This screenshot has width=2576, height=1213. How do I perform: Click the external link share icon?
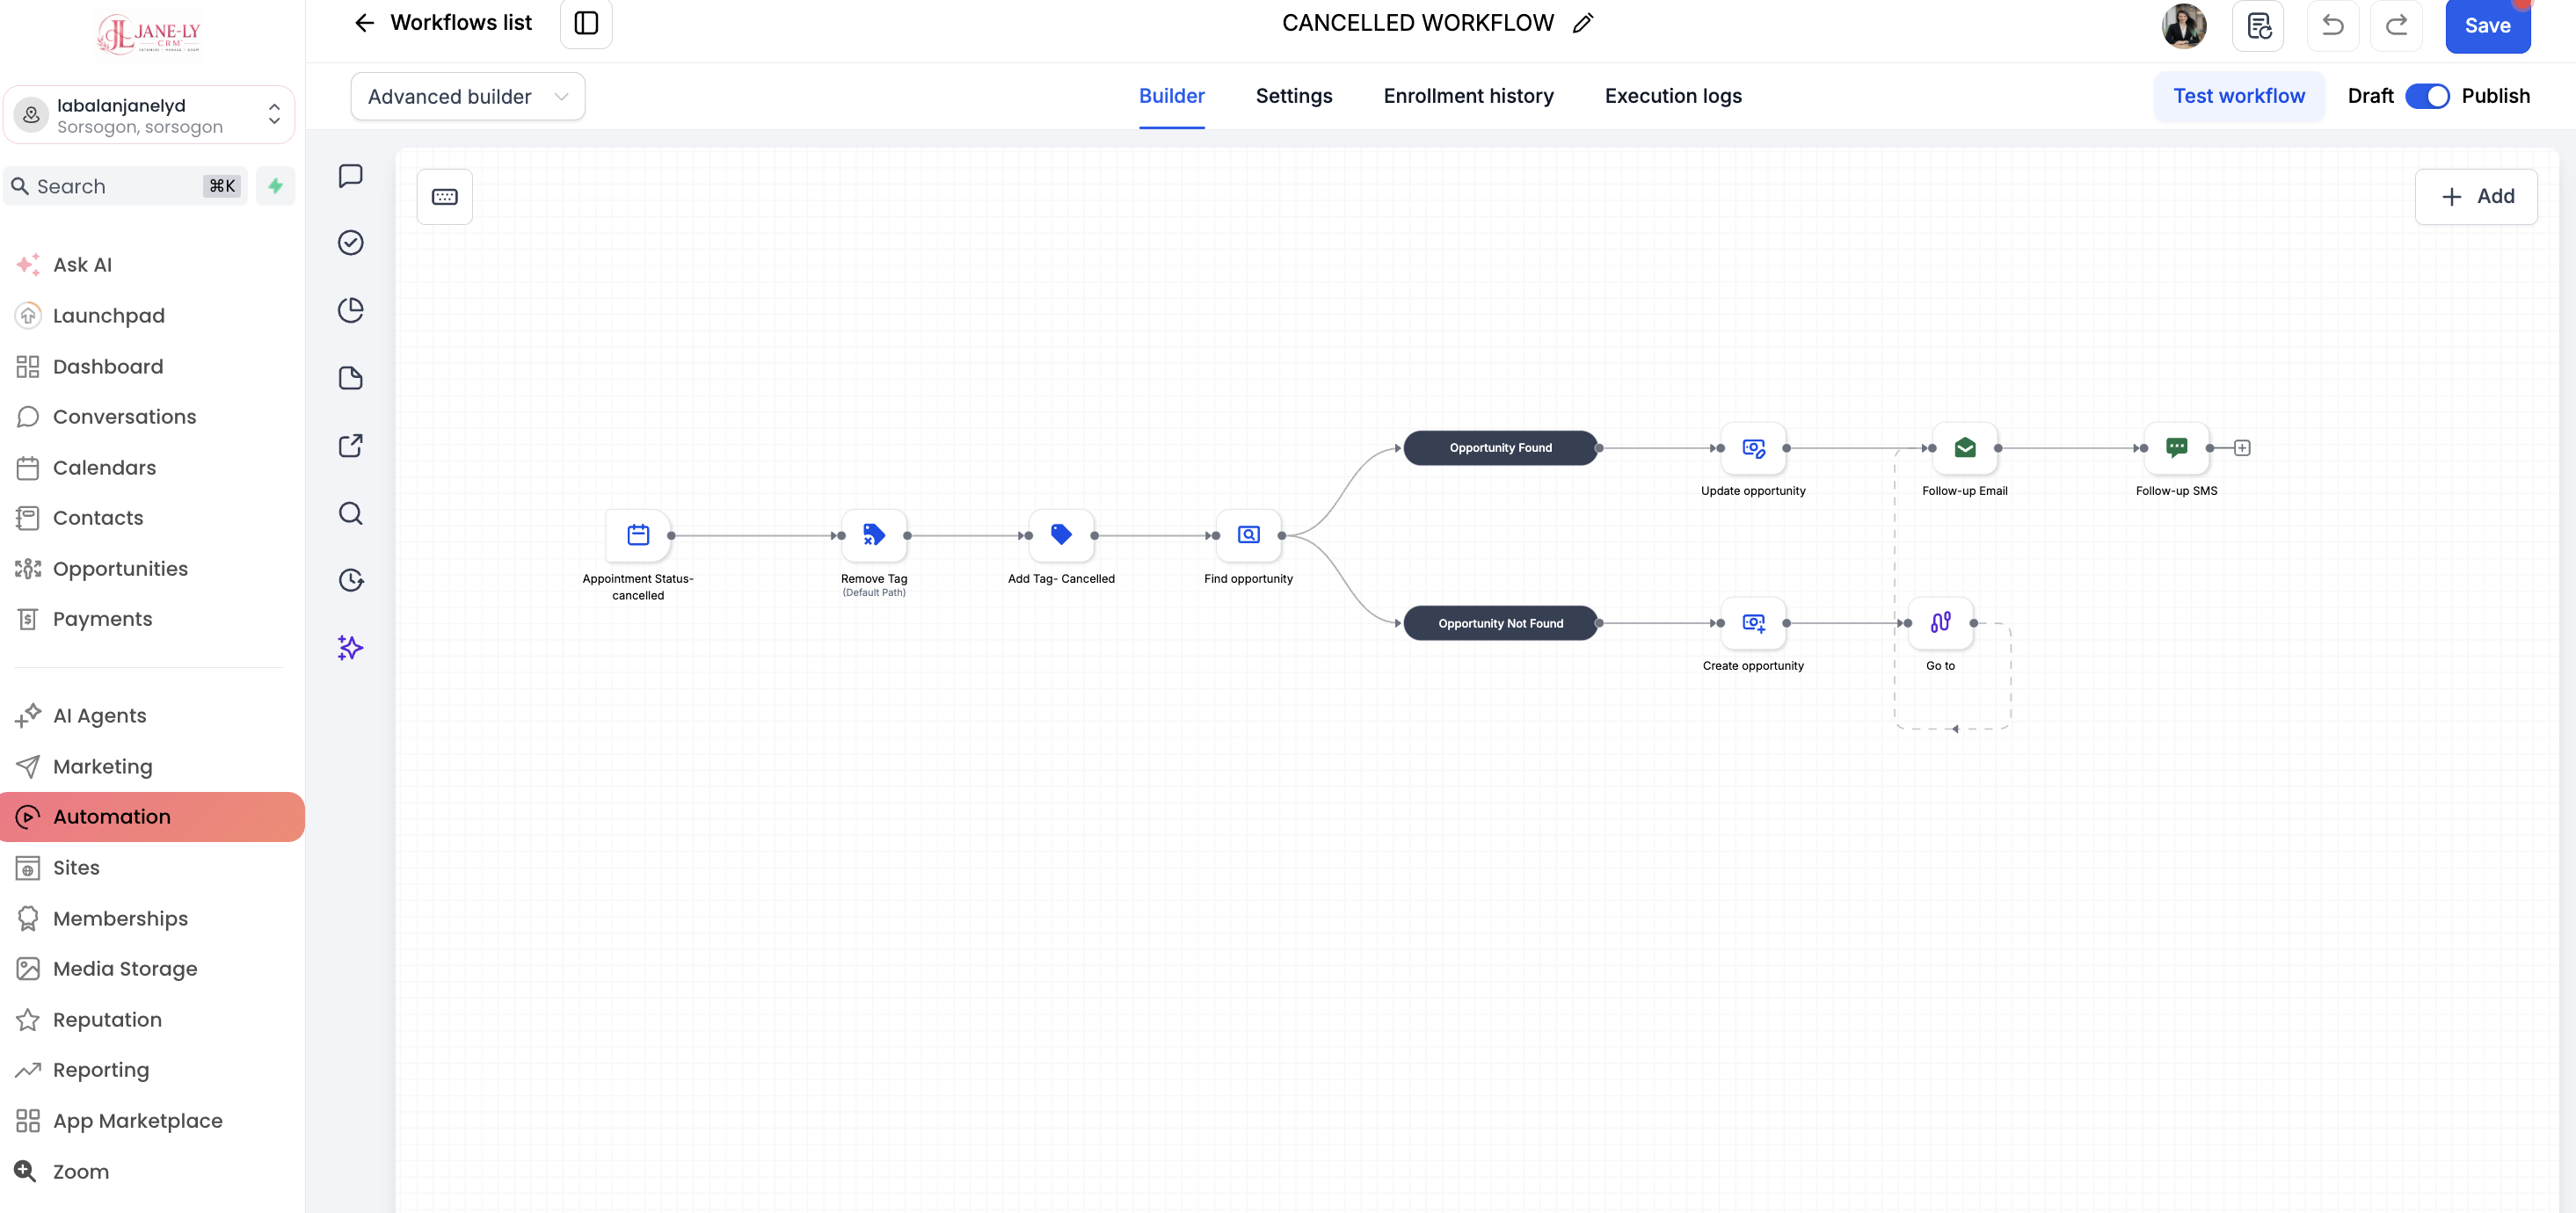click(350, 445)
